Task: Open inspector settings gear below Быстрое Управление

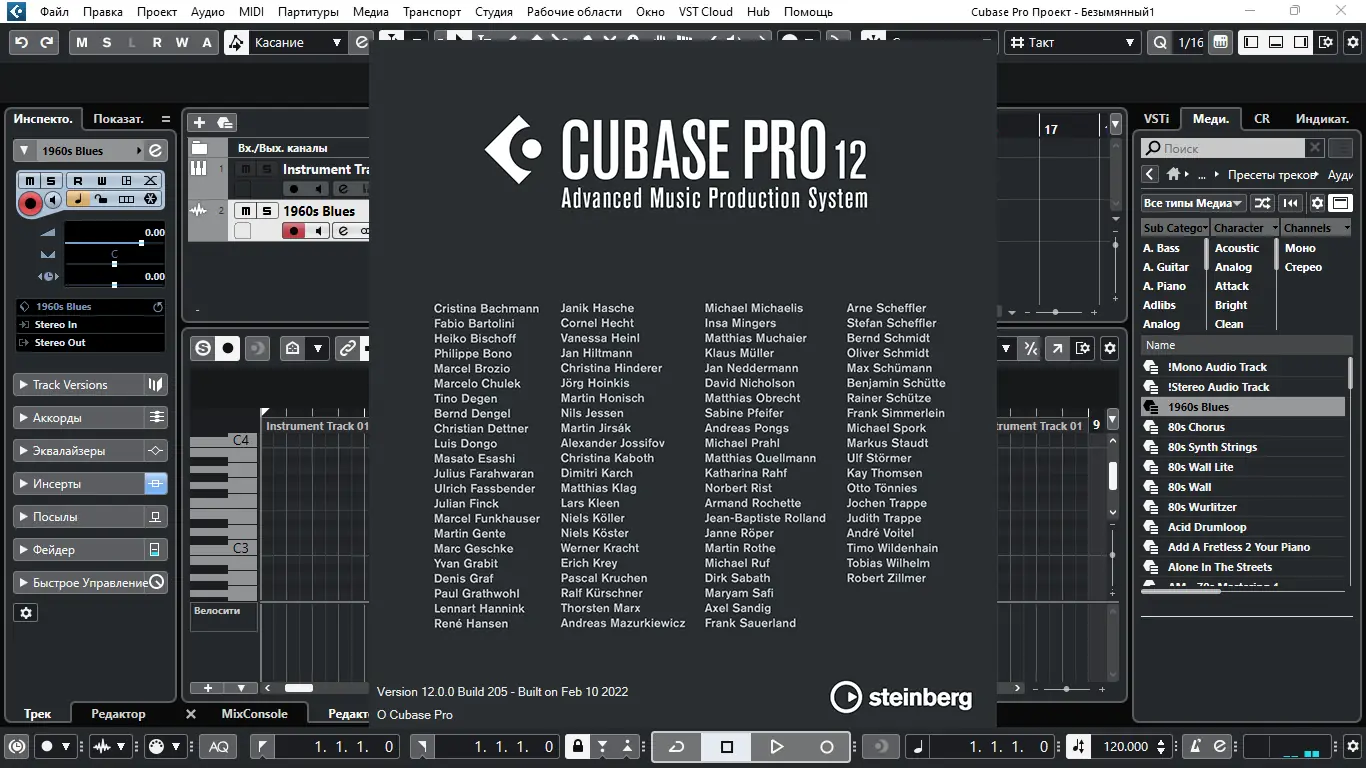Action: 27,613
